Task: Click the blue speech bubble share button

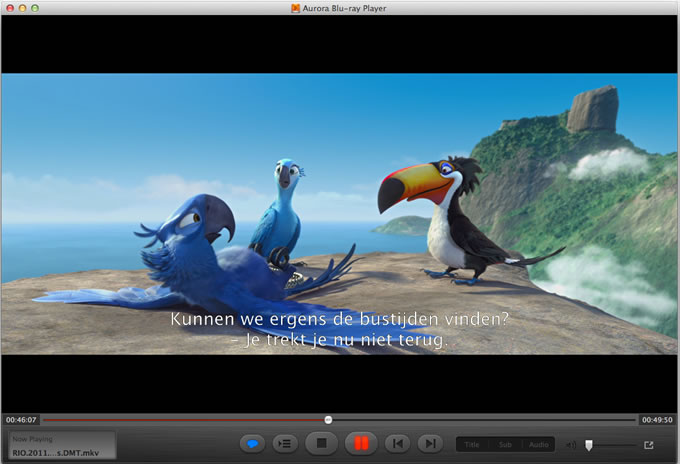Action: point(252,444)
